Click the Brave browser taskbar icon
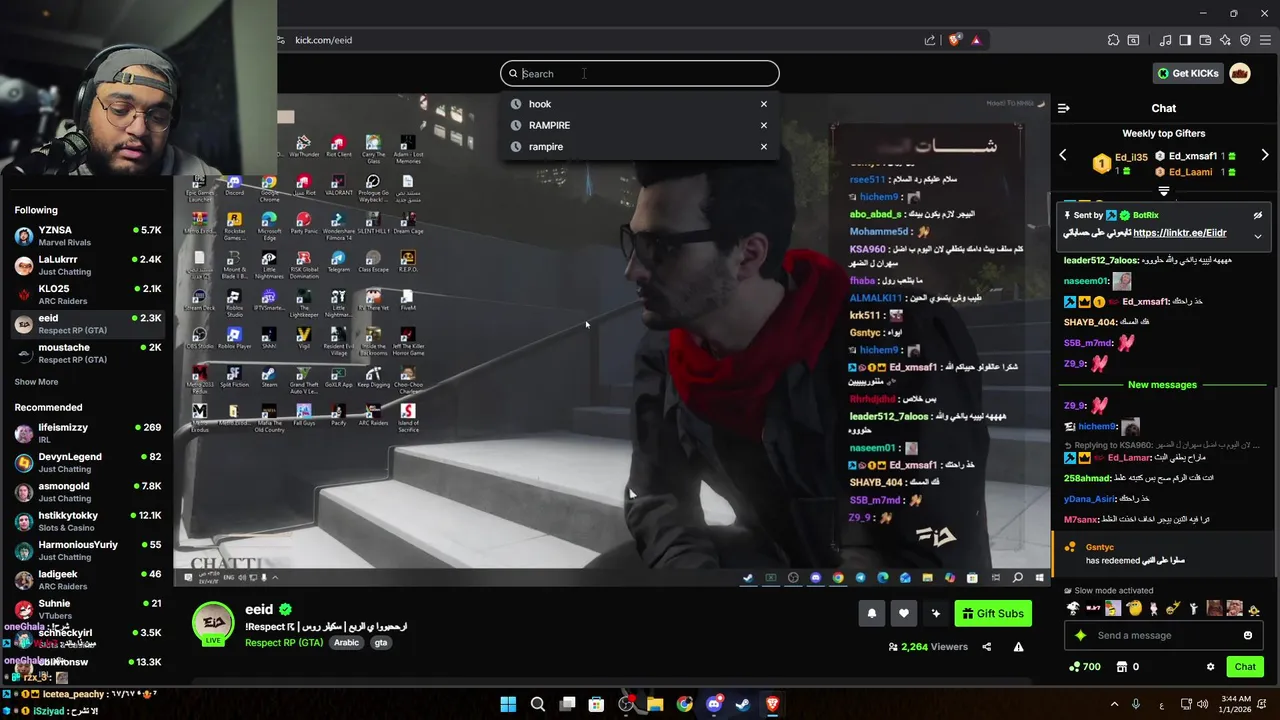This screenshot has width=1280, height=720. pos(772,704)
